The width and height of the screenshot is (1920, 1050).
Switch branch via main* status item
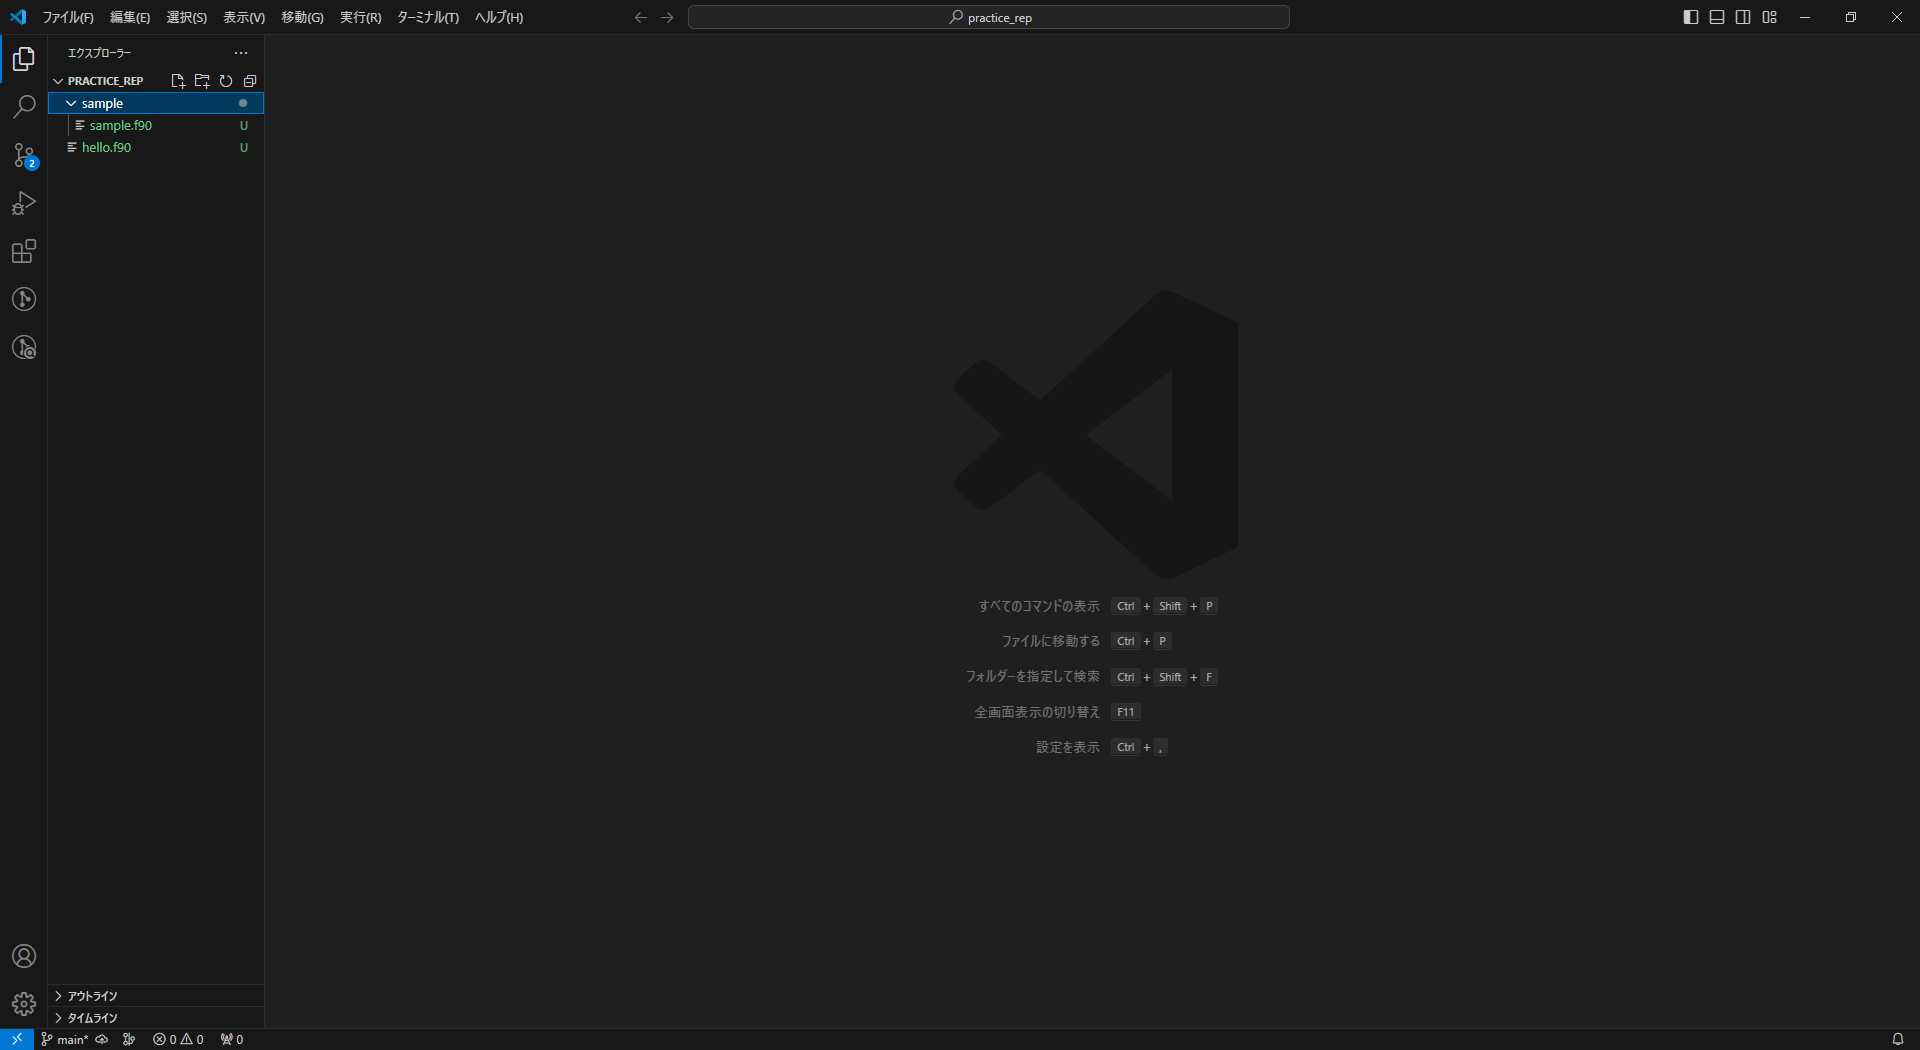tap(65, 1039)
